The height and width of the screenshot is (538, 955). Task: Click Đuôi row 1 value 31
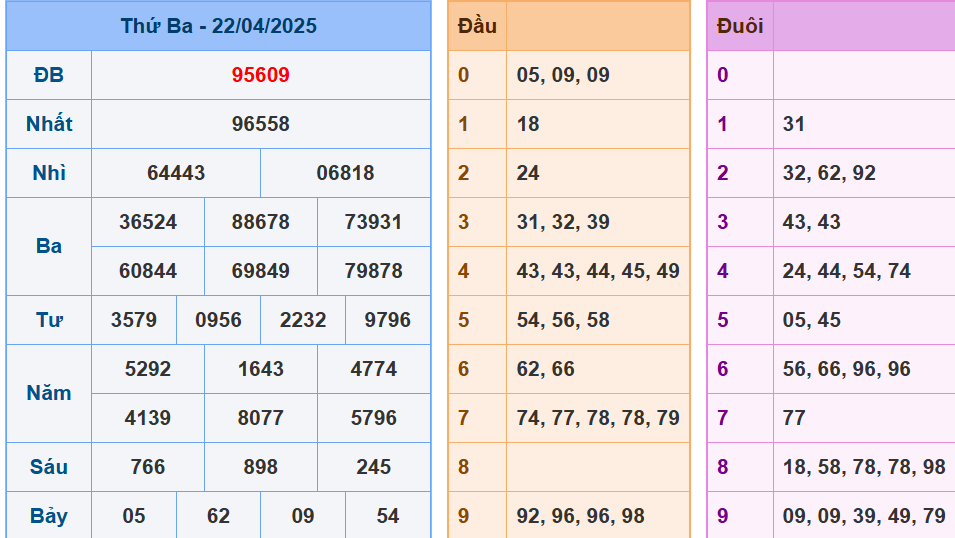point(794,124)
